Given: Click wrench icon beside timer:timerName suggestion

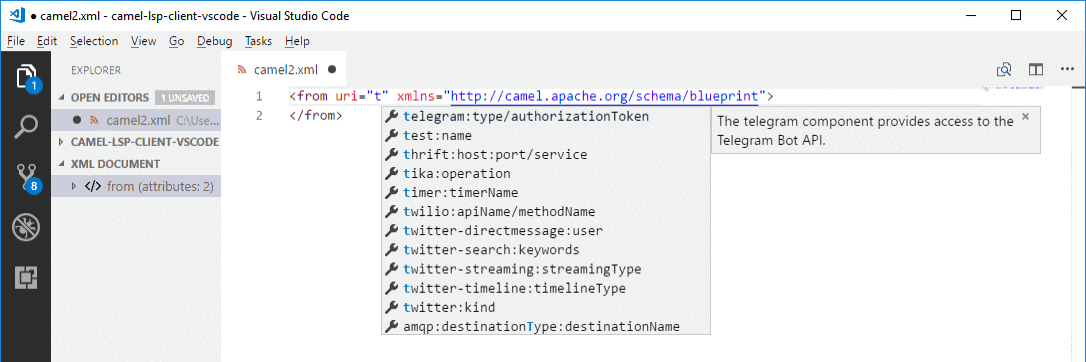Looking at the screenshot, I should (391, 192).
